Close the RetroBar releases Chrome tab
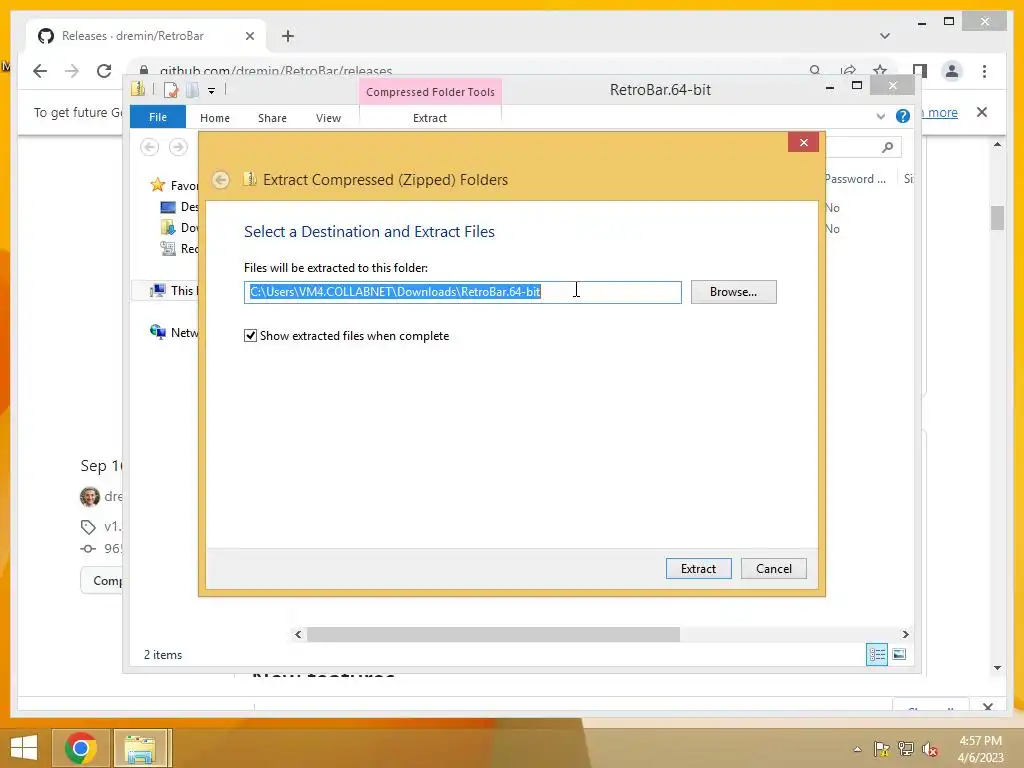 click(x=249, y=36)
